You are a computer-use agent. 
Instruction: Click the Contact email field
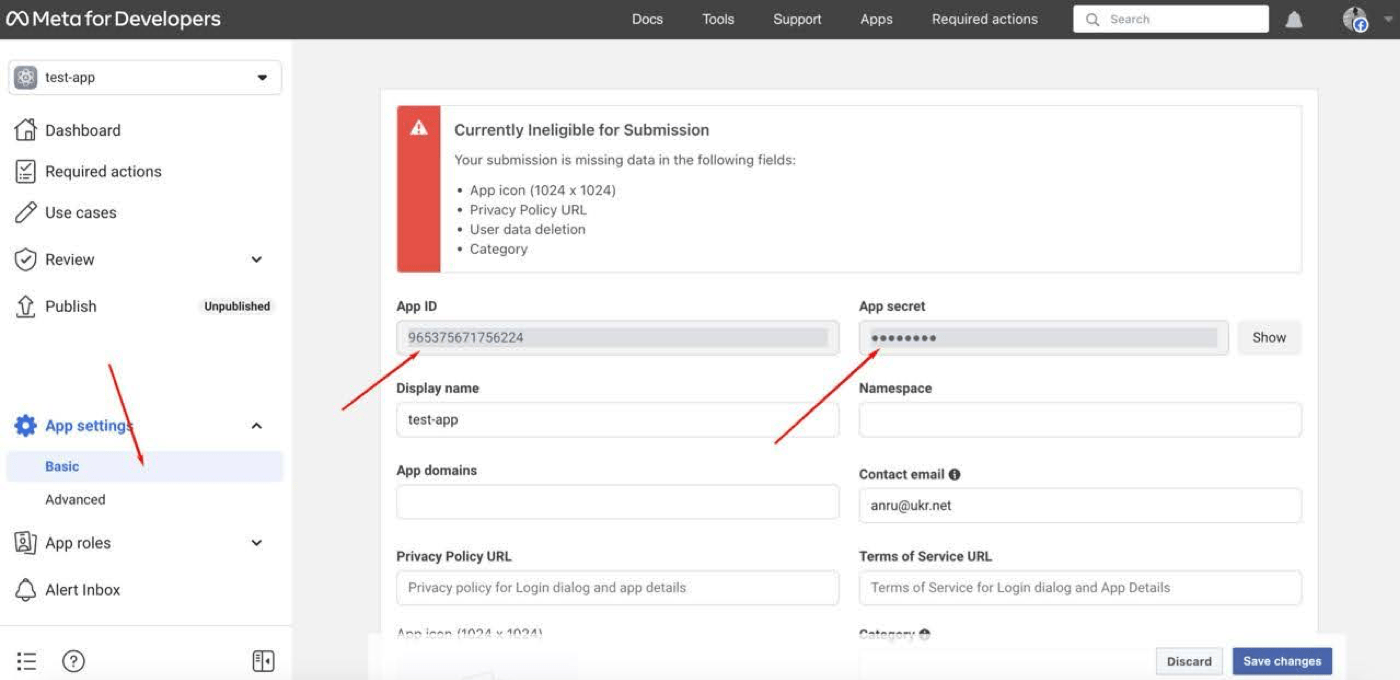pos(1080,505)
